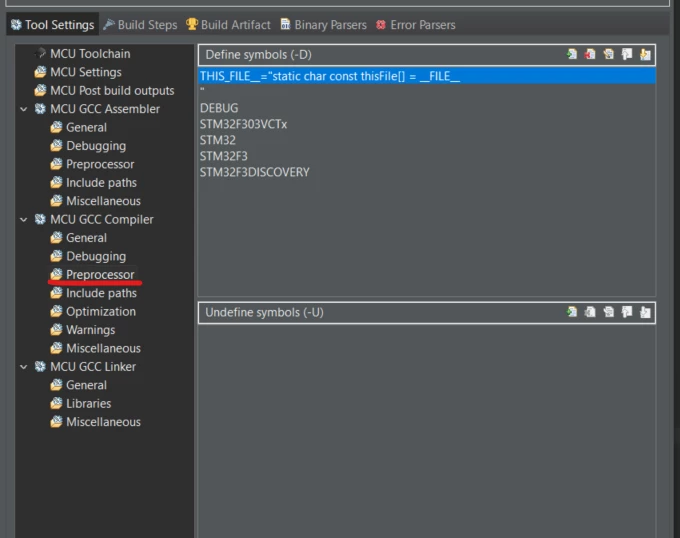The image size is (680, 538).
Task: Open the Binary Parsers tab
Action: (x=324, y=25)
